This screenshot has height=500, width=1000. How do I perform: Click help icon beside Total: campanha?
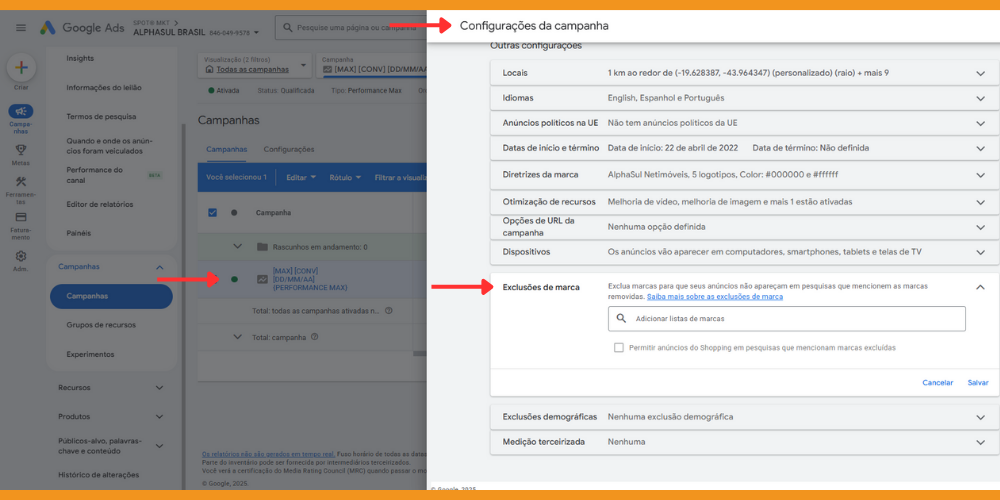(x=314, y=337)
